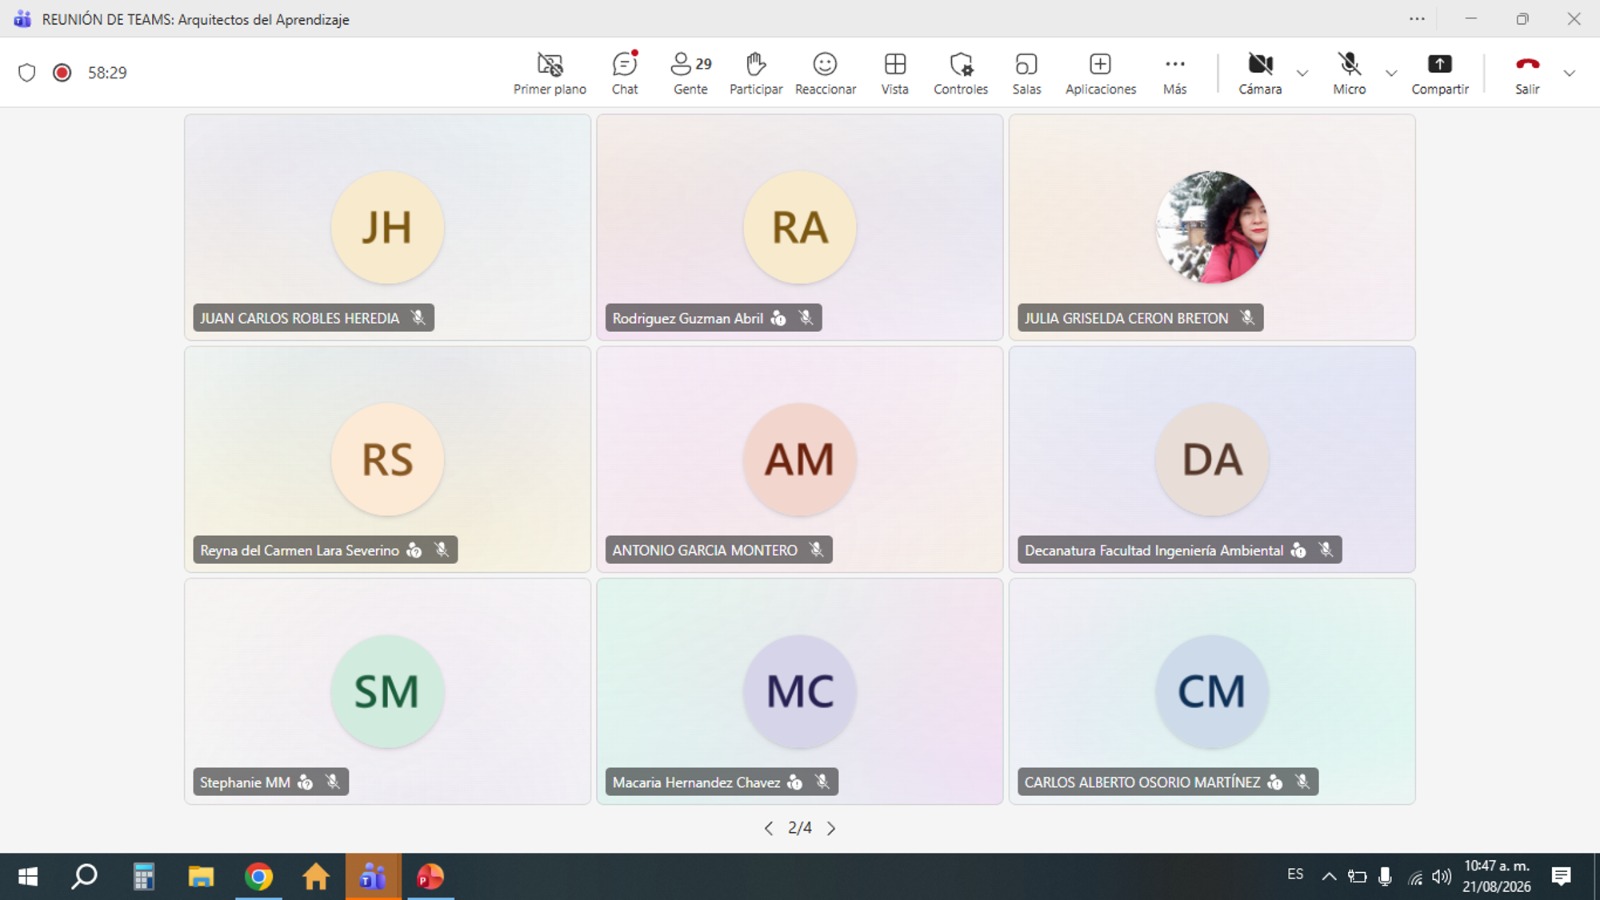Show the Gente participants list
This screenshot has height=900, width=1600.
coord(690,73)
